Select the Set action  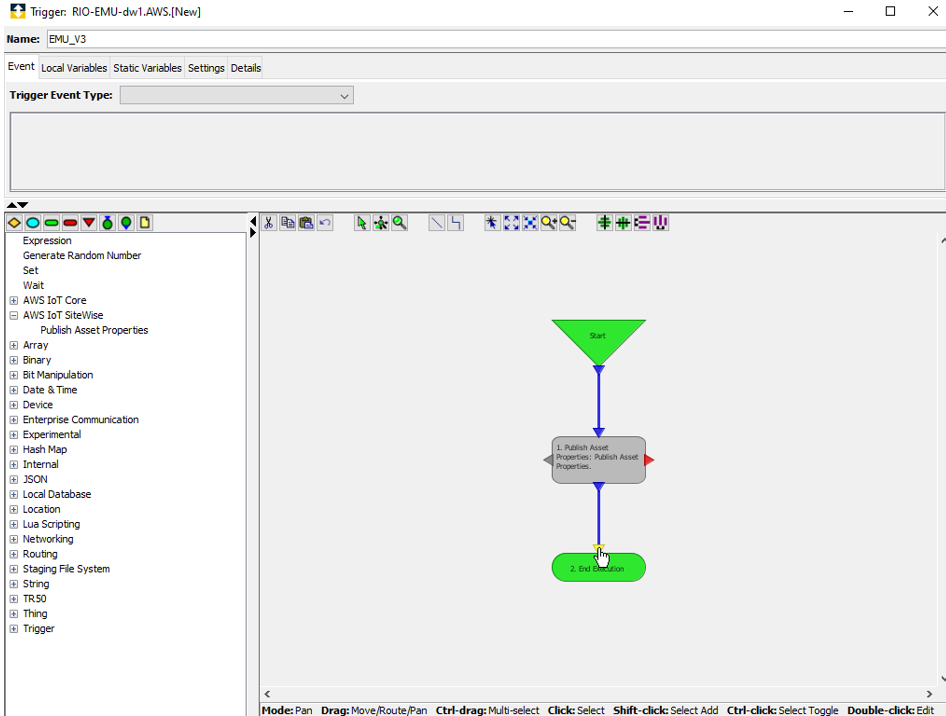point(30,271)
